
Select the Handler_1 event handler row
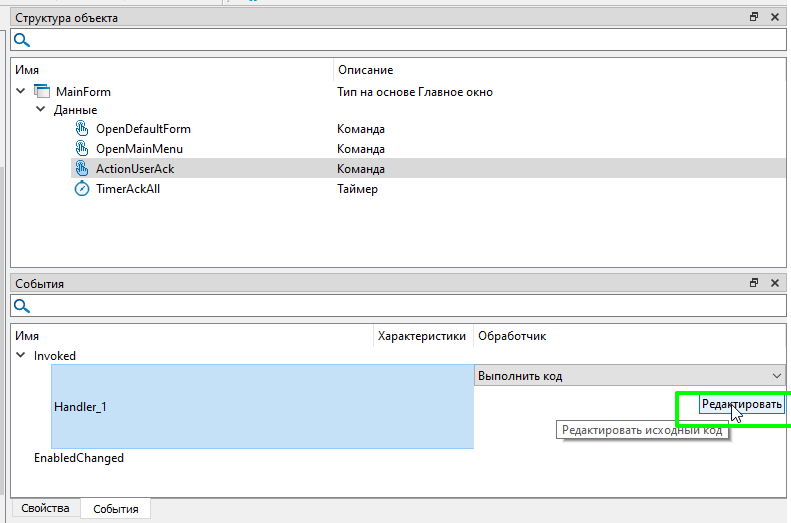coord(262,406)
